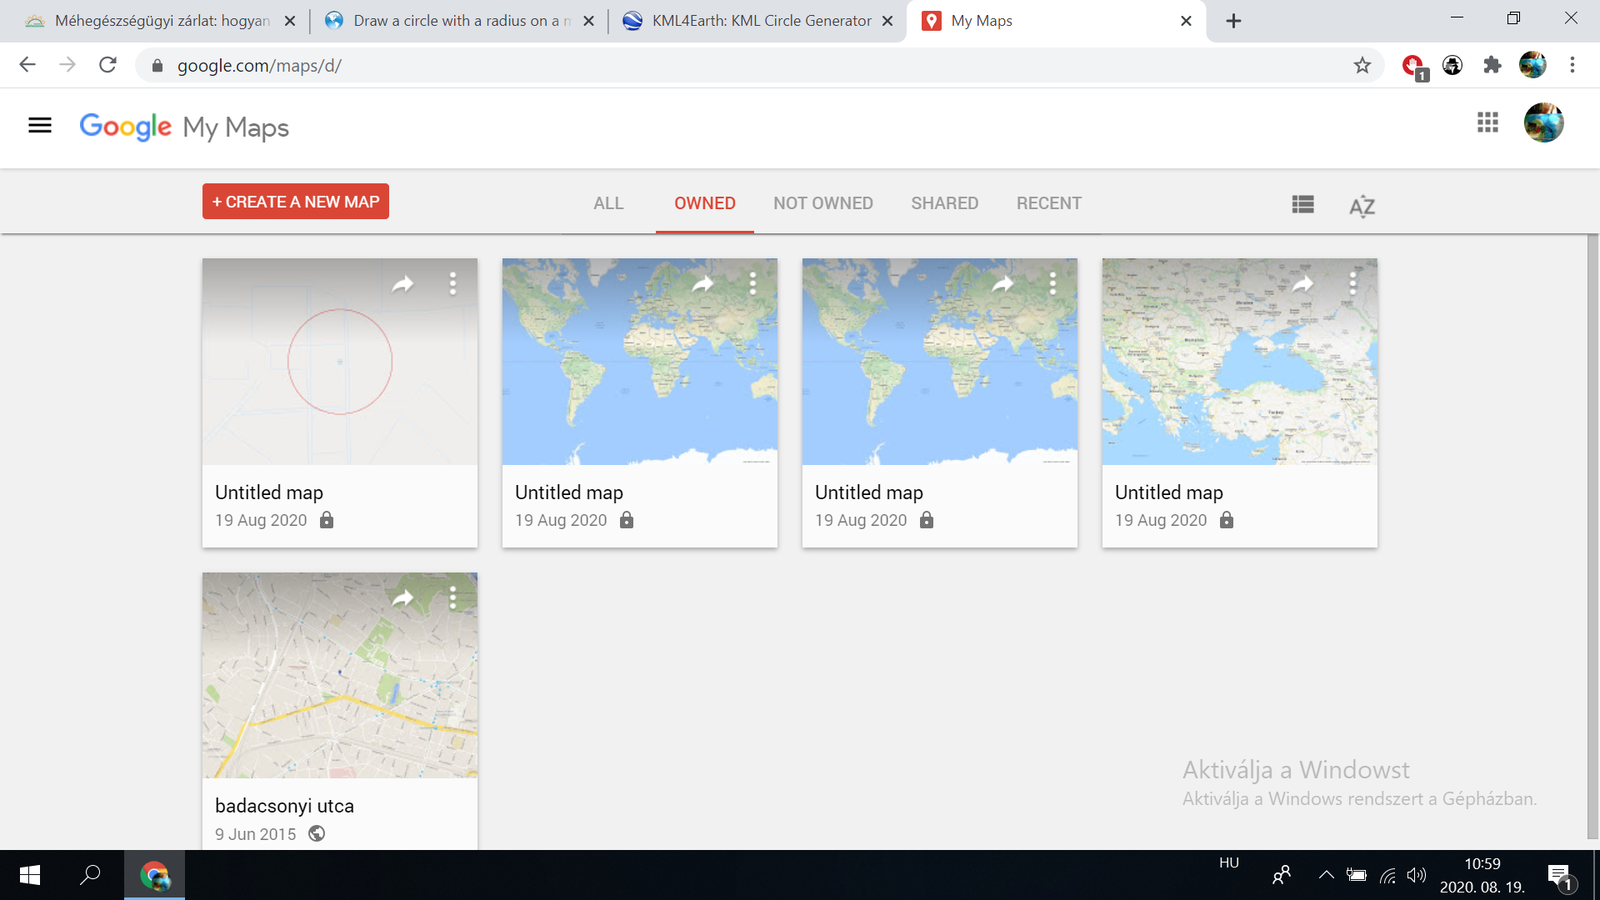
Task: Click the page vertical scrollbar
Action: click(x=1593, y=537)
